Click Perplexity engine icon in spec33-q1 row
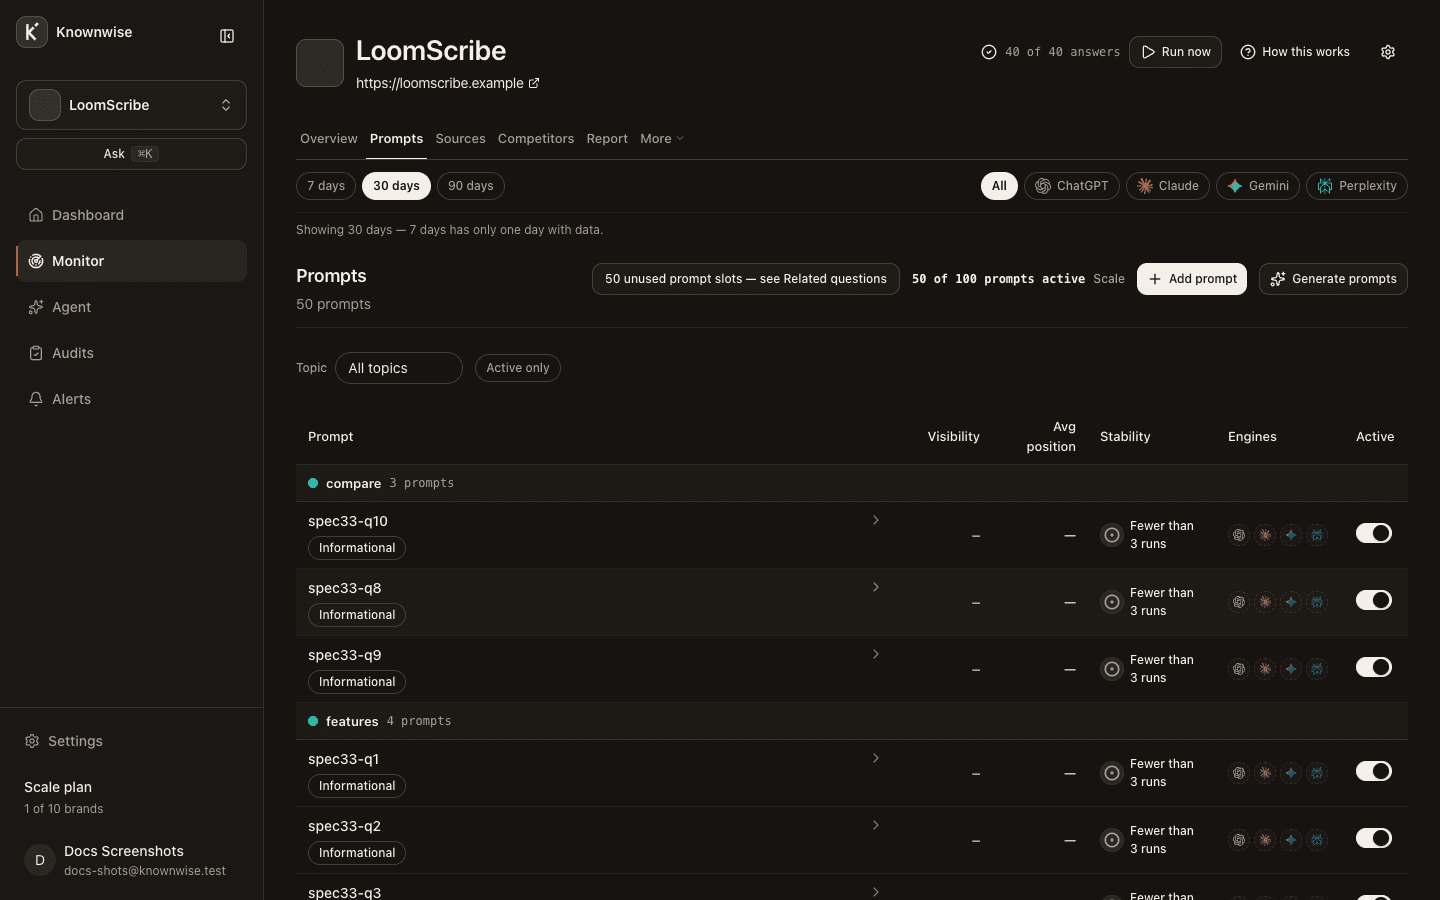 point(1317,773)
